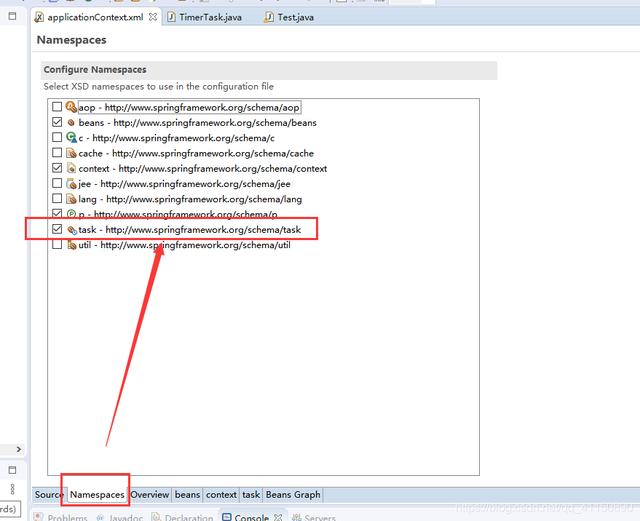
Task: Uncheck the context namespace checkbox
Action: click(x=57, y=168)
